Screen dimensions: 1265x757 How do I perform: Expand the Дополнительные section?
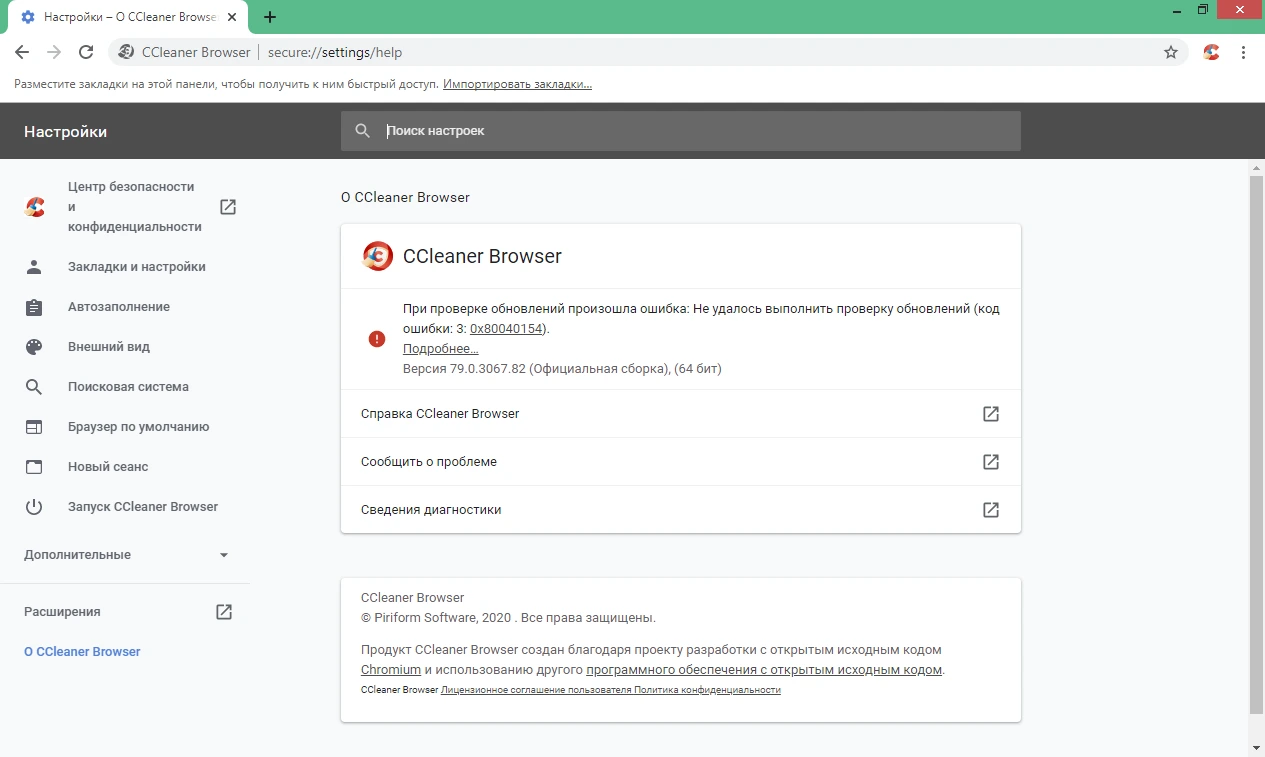coord(125,555)
